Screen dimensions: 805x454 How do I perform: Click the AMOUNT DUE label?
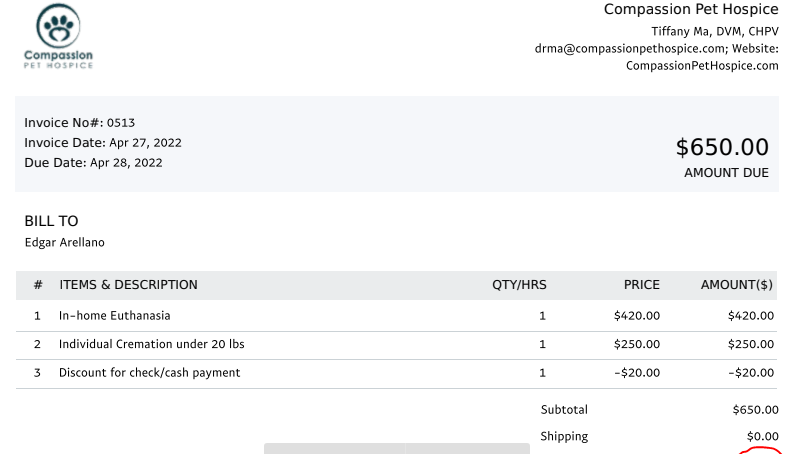726,173
